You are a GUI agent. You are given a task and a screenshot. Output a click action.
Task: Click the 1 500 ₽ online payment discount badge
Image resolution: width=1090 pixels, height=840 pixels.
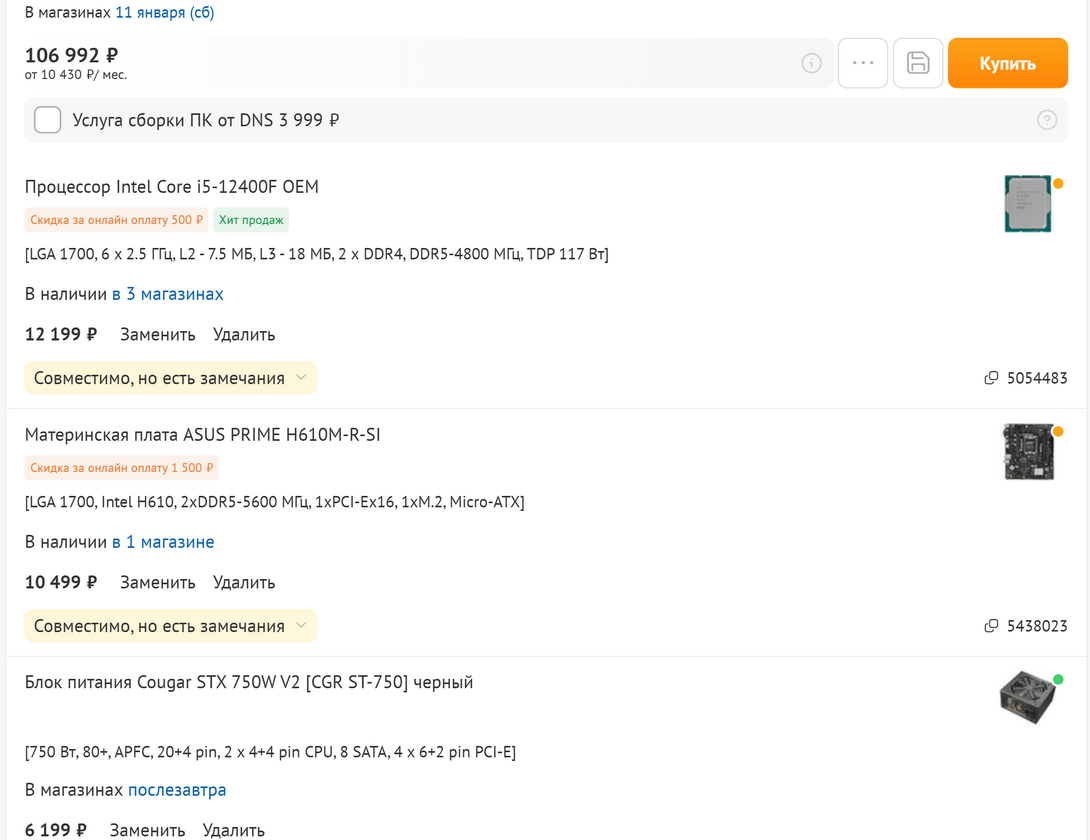coord(122,468)
